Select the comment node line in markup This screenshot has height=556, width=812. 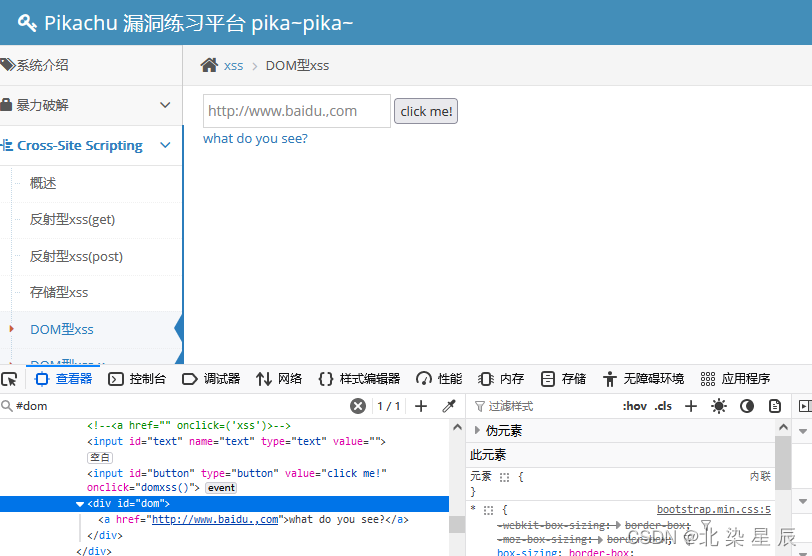pos(189,426)
